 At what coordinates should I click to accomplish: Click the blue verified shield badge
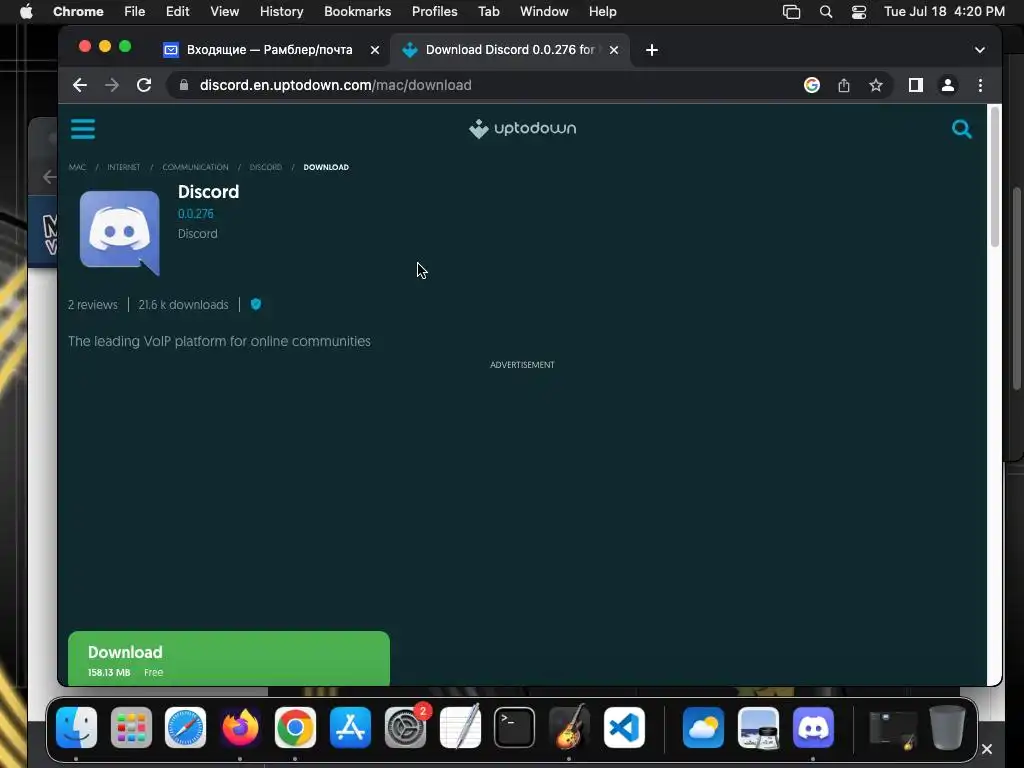pyautogui.click(x=256, y=304)
